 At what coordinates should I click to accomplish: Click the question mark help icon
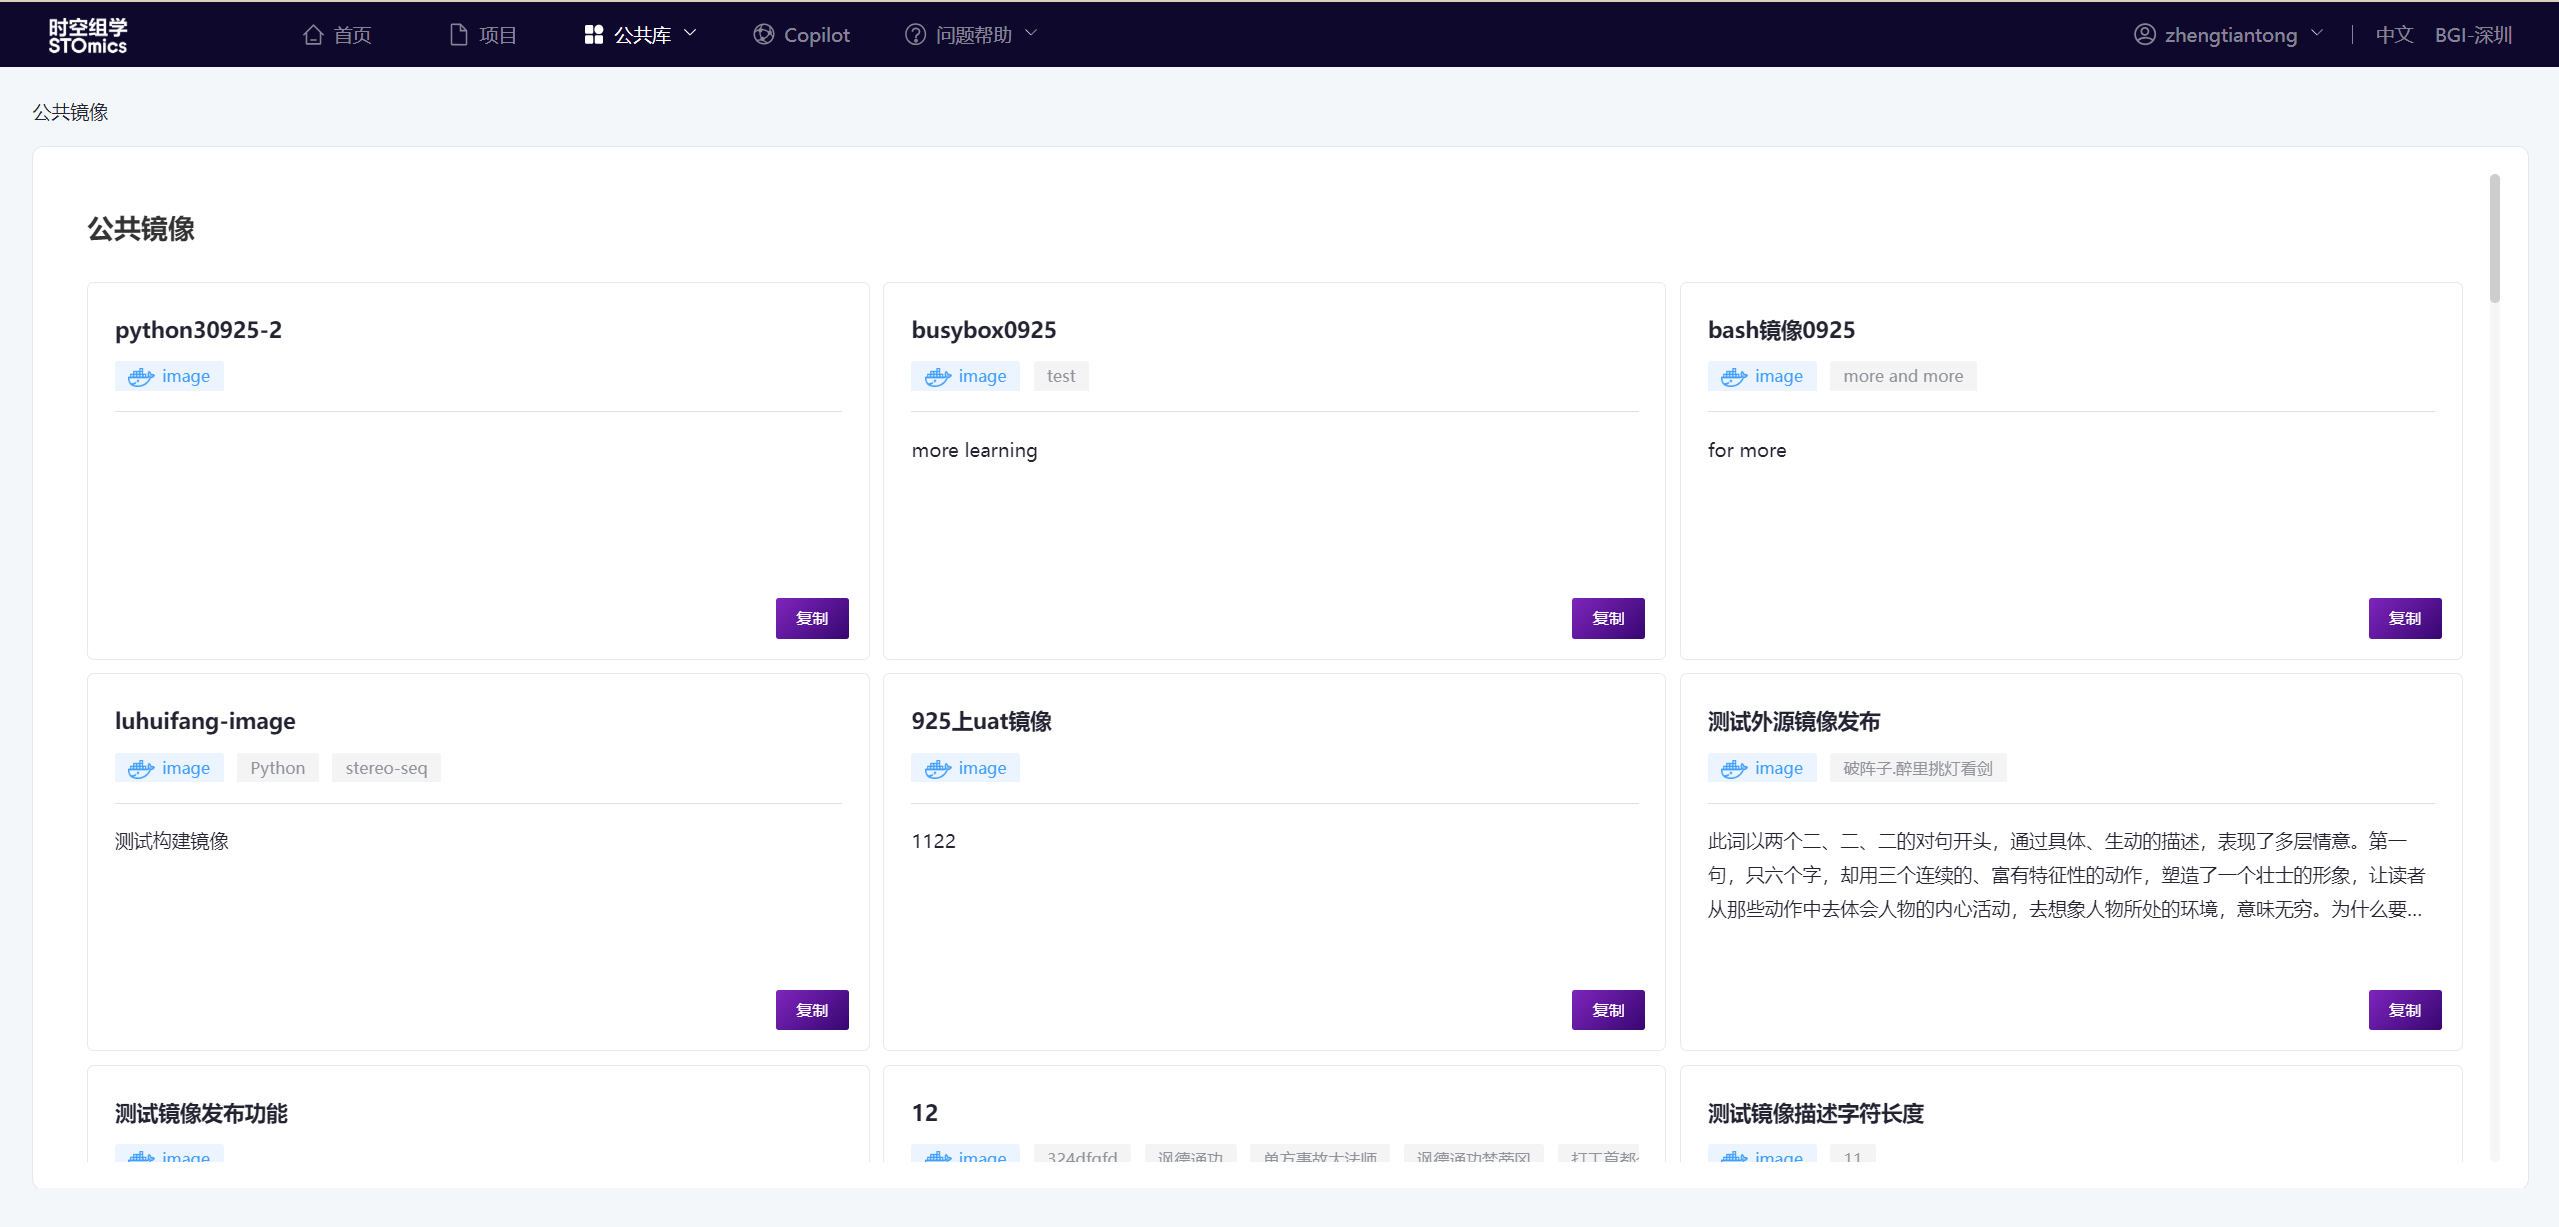click(915, 35)
